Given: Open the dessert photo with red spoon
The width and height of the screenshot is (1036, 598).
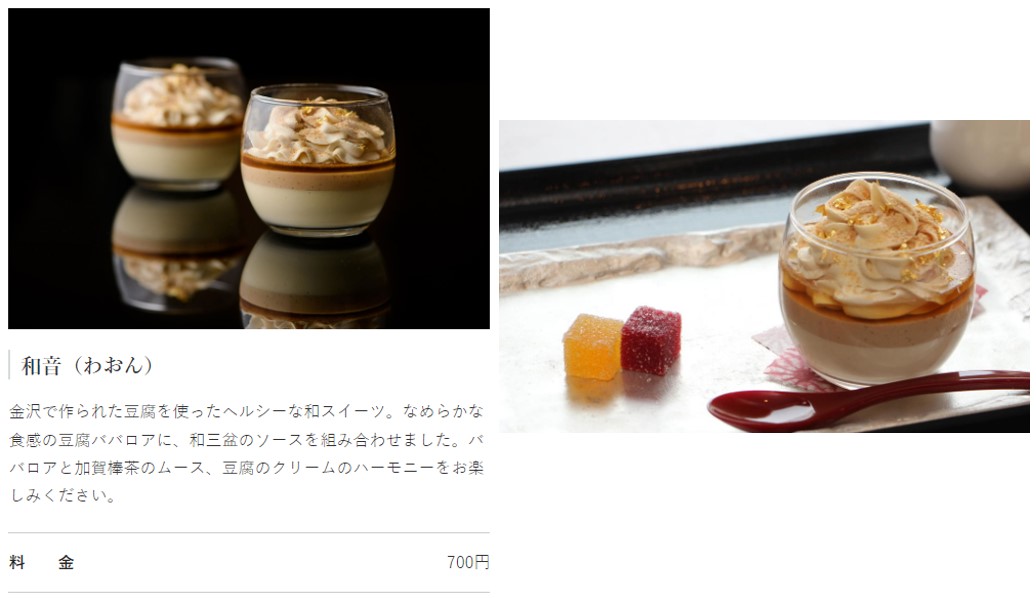Looking at the screenshot, I should (x=764, y=276).
